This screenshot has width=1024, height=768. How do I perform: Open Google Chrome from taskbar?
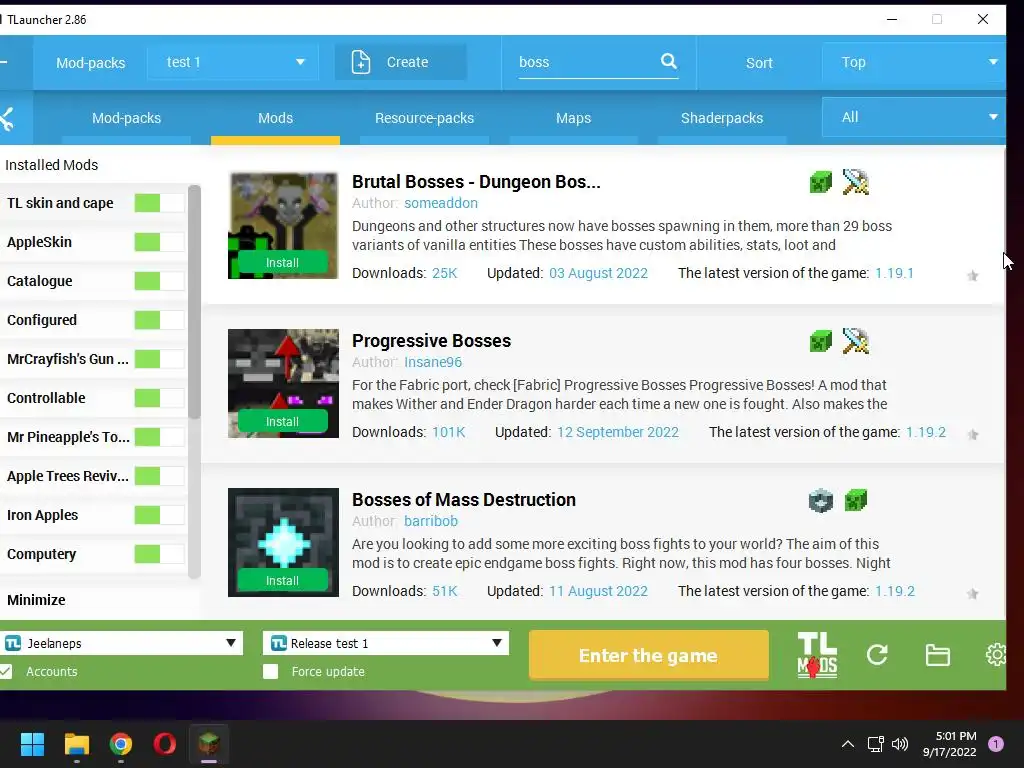[121, 744]
